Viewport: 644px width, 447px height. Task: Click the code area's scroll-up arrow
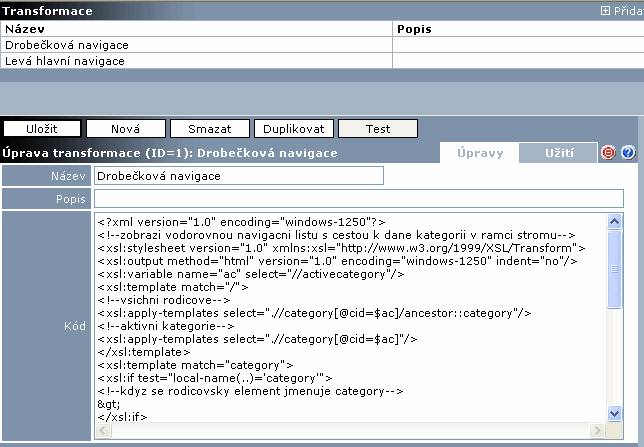[x=615, y=222]
